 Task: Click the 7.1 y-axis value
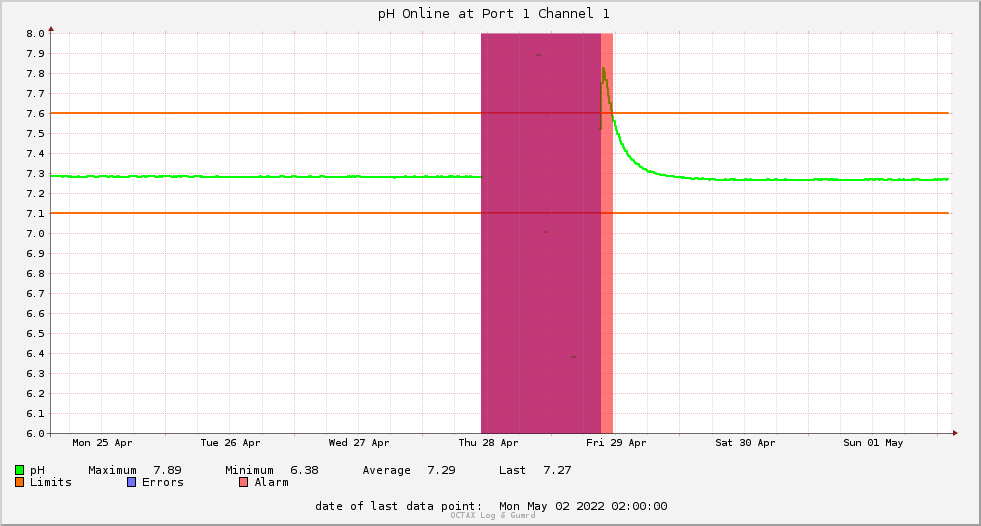tap(35, 214)
